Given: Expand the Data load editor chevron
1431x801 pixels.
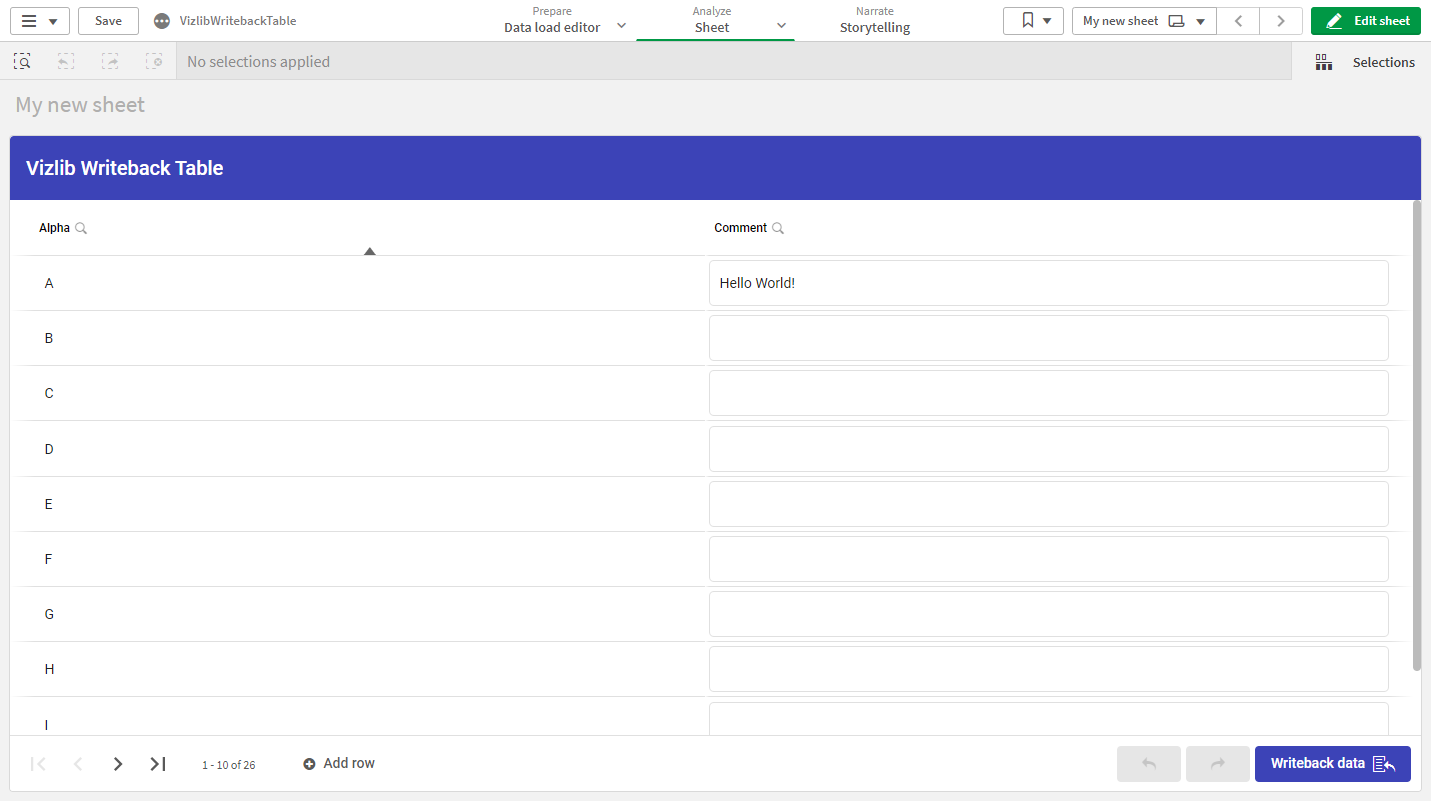Looking at the screenshot, I should [x=621, y=26].
